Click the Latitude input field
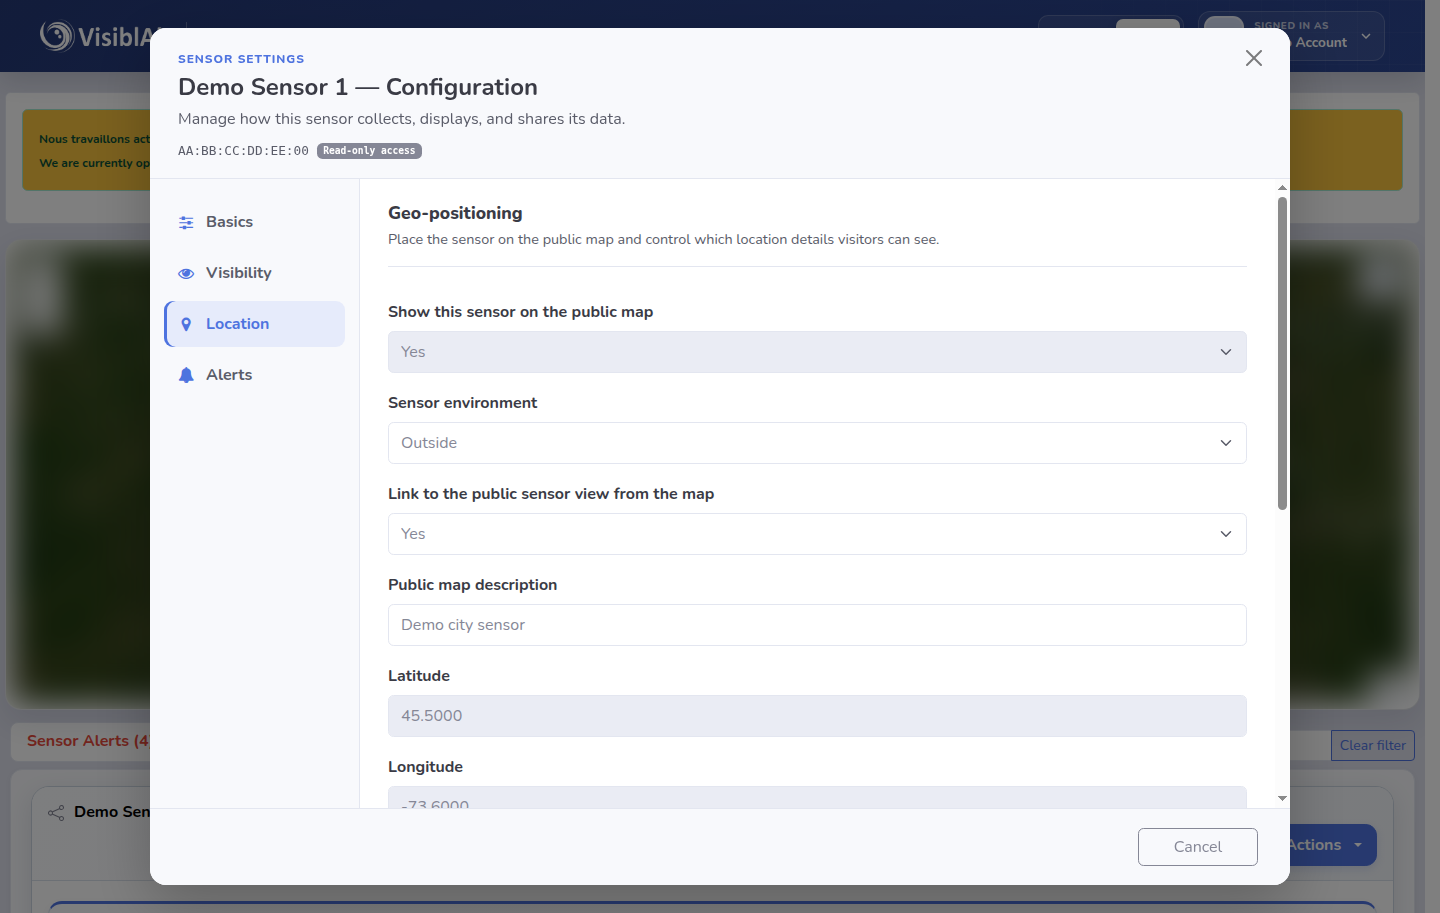Viewport: 1440px width, 913px height. [x=817, y=716]
